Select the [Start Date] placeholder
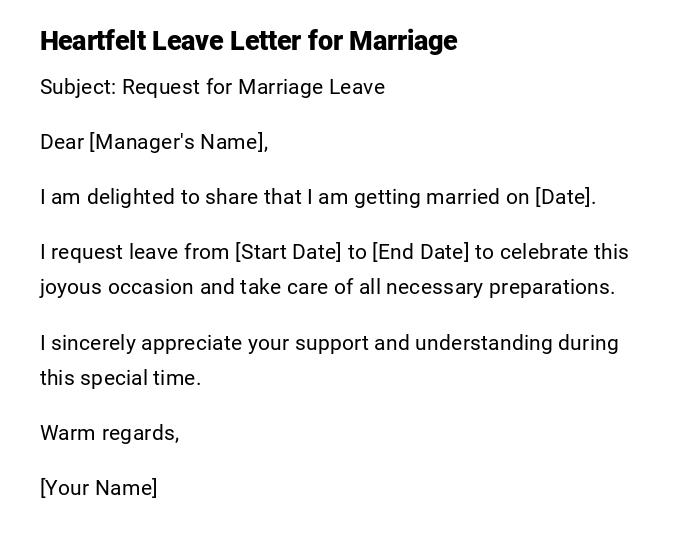The height and width of the screenshot is (550, 700). point(288,252)
